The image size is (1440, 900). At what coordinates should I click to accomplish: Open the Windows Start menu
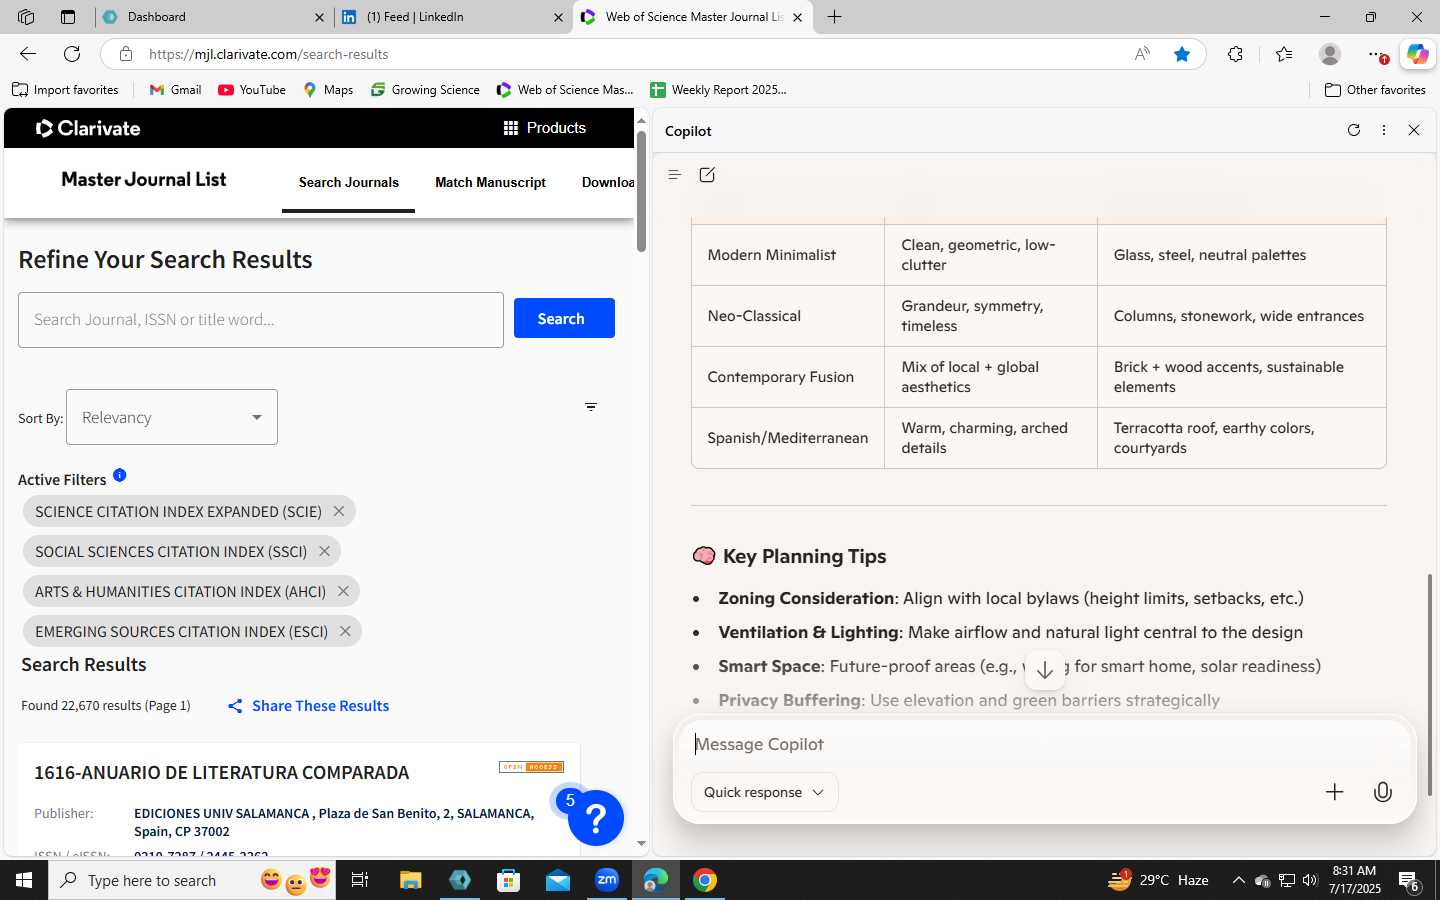pos(24,880)
